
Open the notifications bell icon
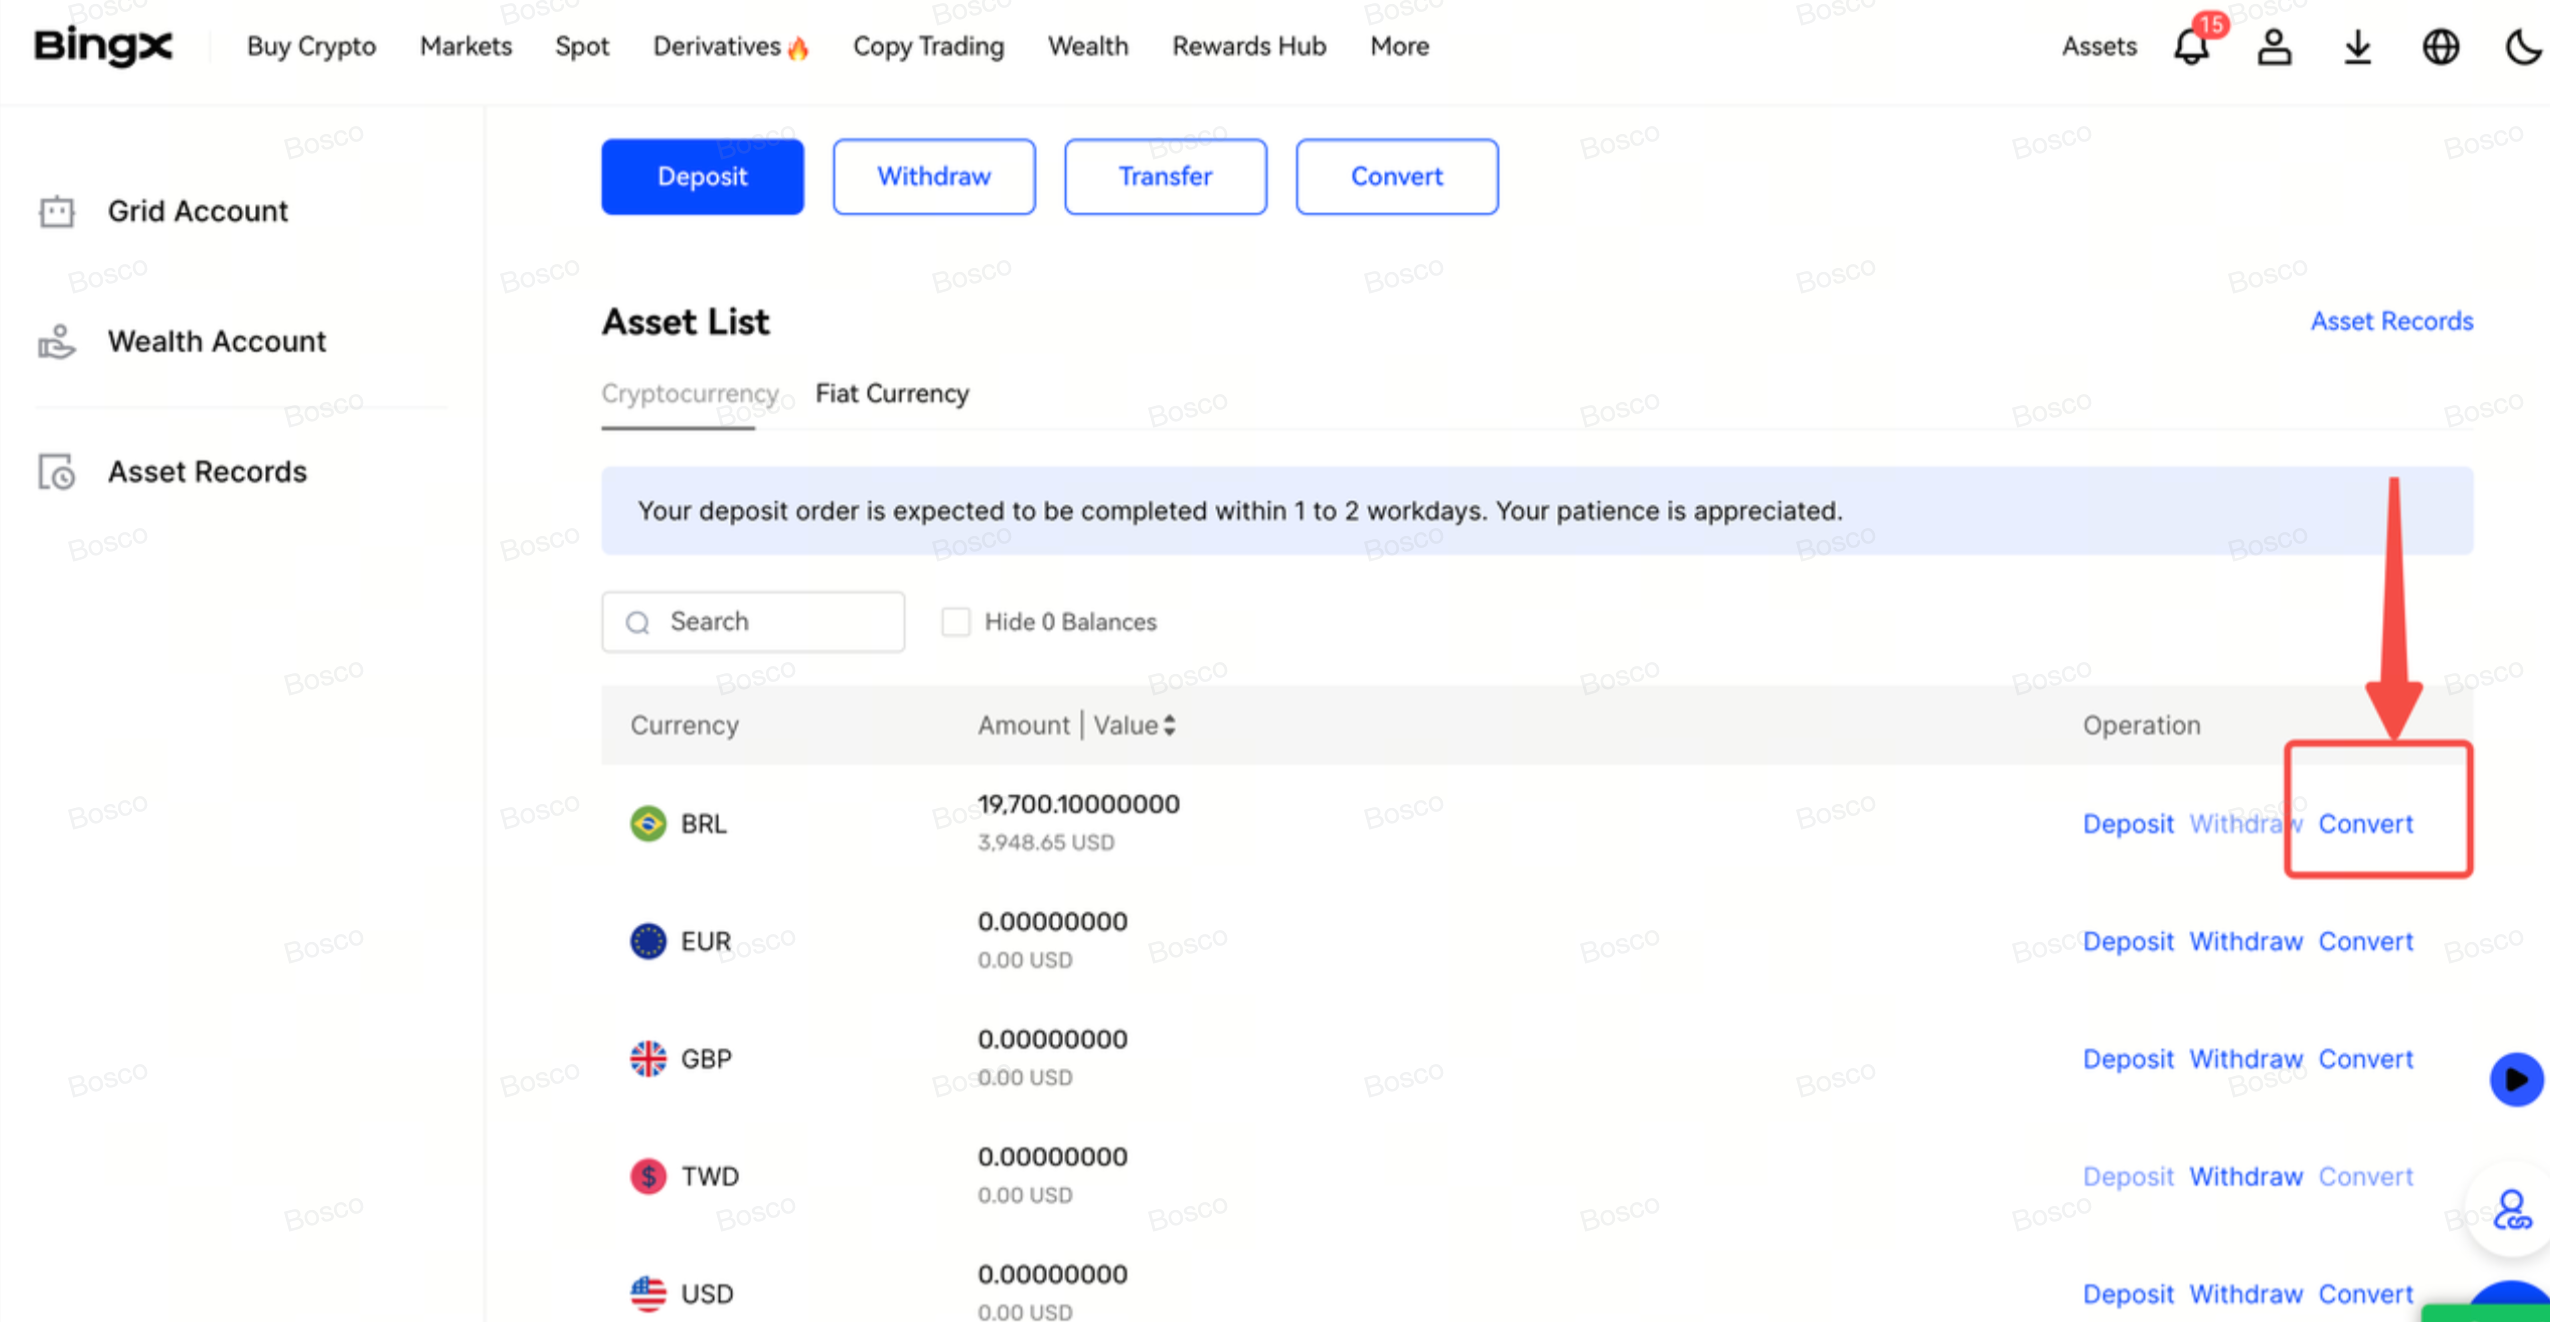click(2190, 47)
